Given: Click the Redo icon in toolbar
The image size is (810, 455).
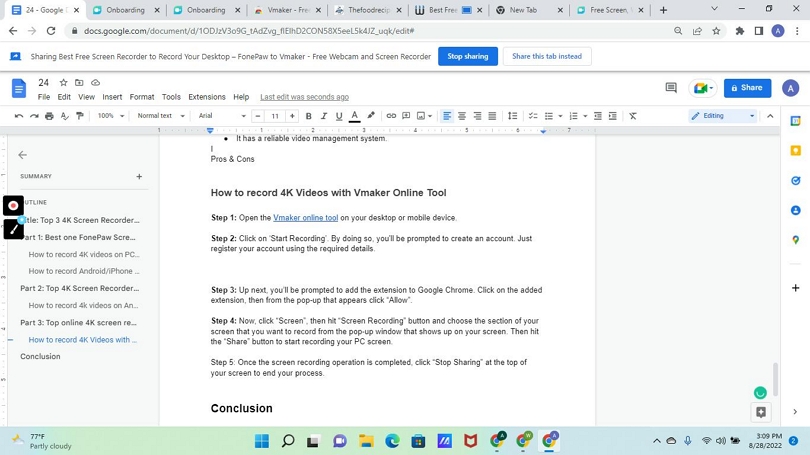Looking at the screenshot, I should coord(34,116).
